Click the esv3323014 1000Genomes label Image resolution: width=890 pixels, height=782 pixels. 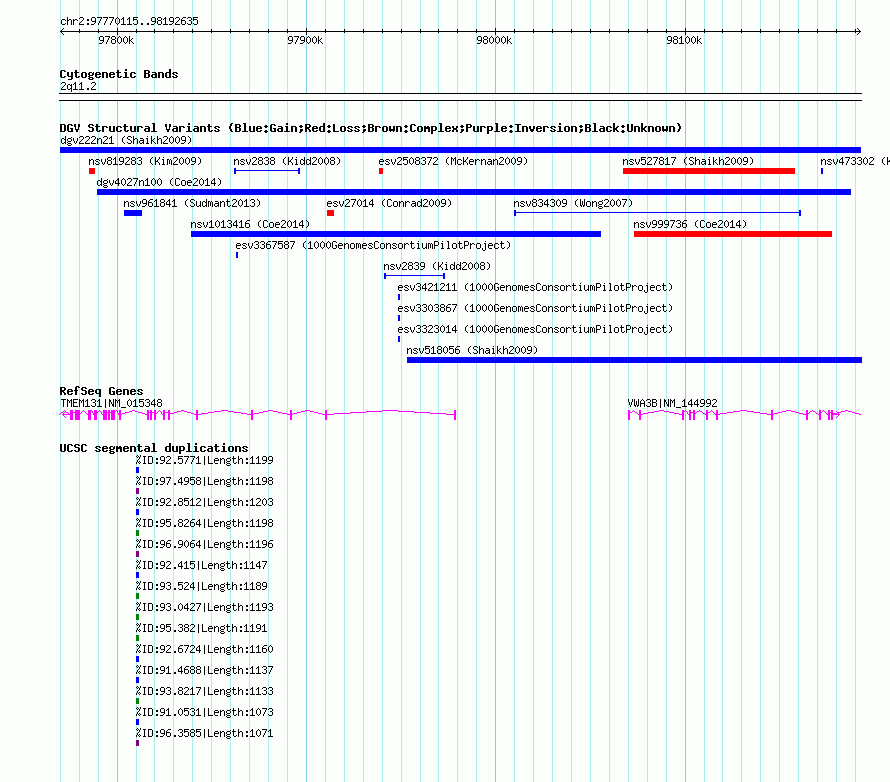point(535,329)
